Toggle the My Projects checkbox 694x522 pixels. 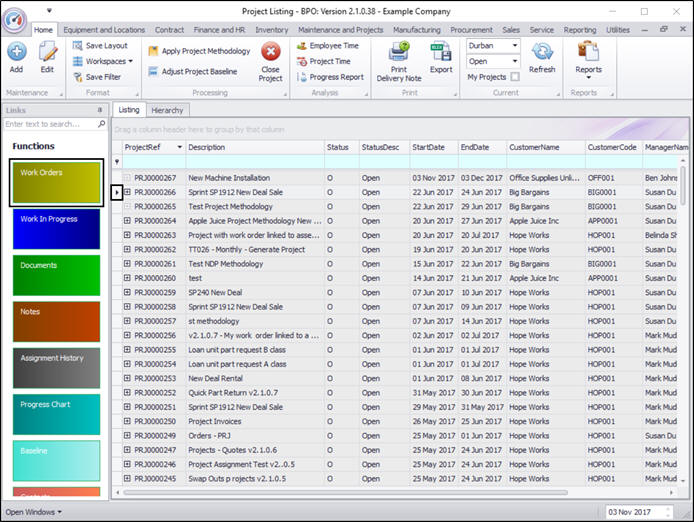(x=515, y=77)
